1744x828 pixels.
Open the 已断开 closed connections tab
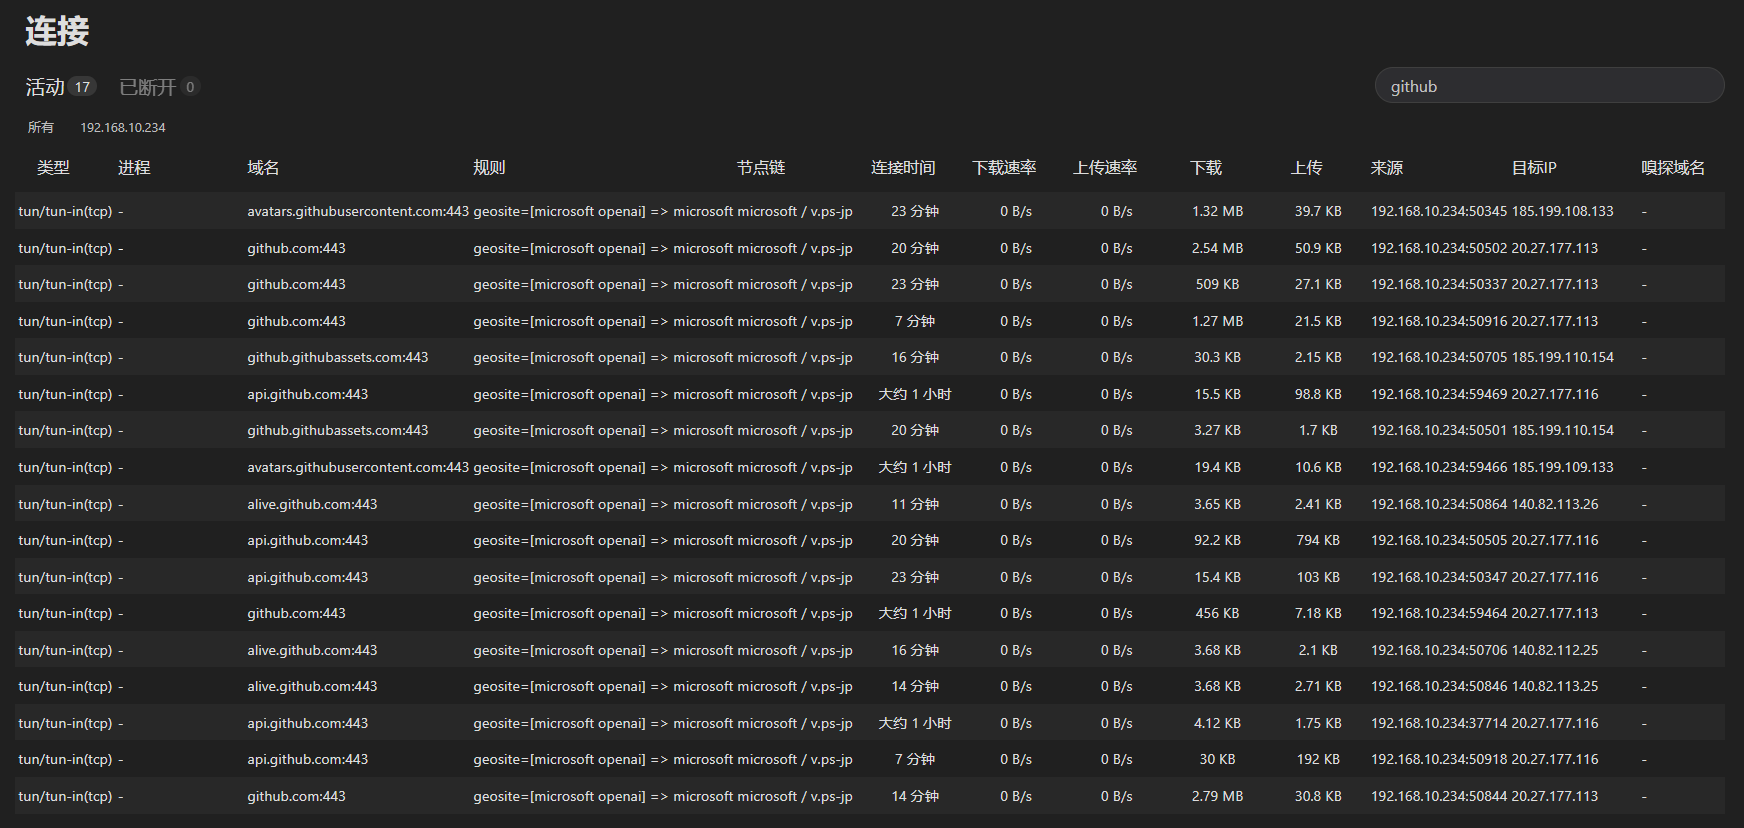click(159, 87)
